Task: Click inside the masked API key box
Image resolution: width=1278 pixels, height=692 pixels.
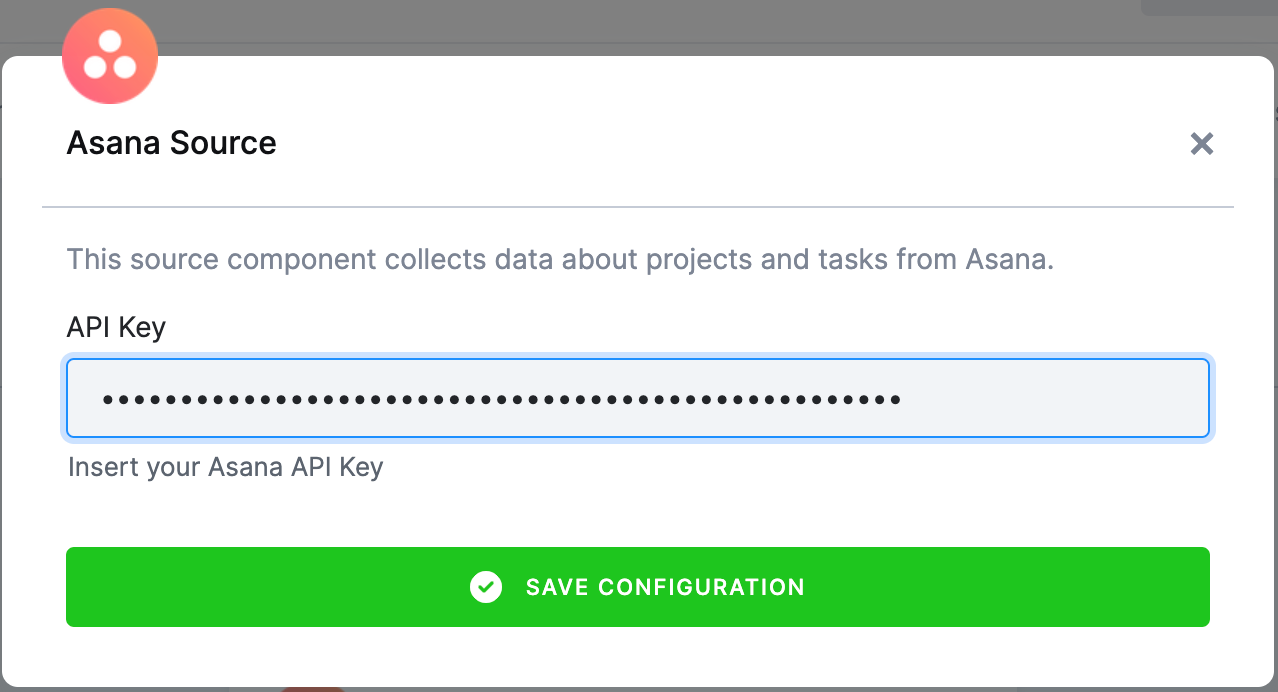Action: [638, 398]
